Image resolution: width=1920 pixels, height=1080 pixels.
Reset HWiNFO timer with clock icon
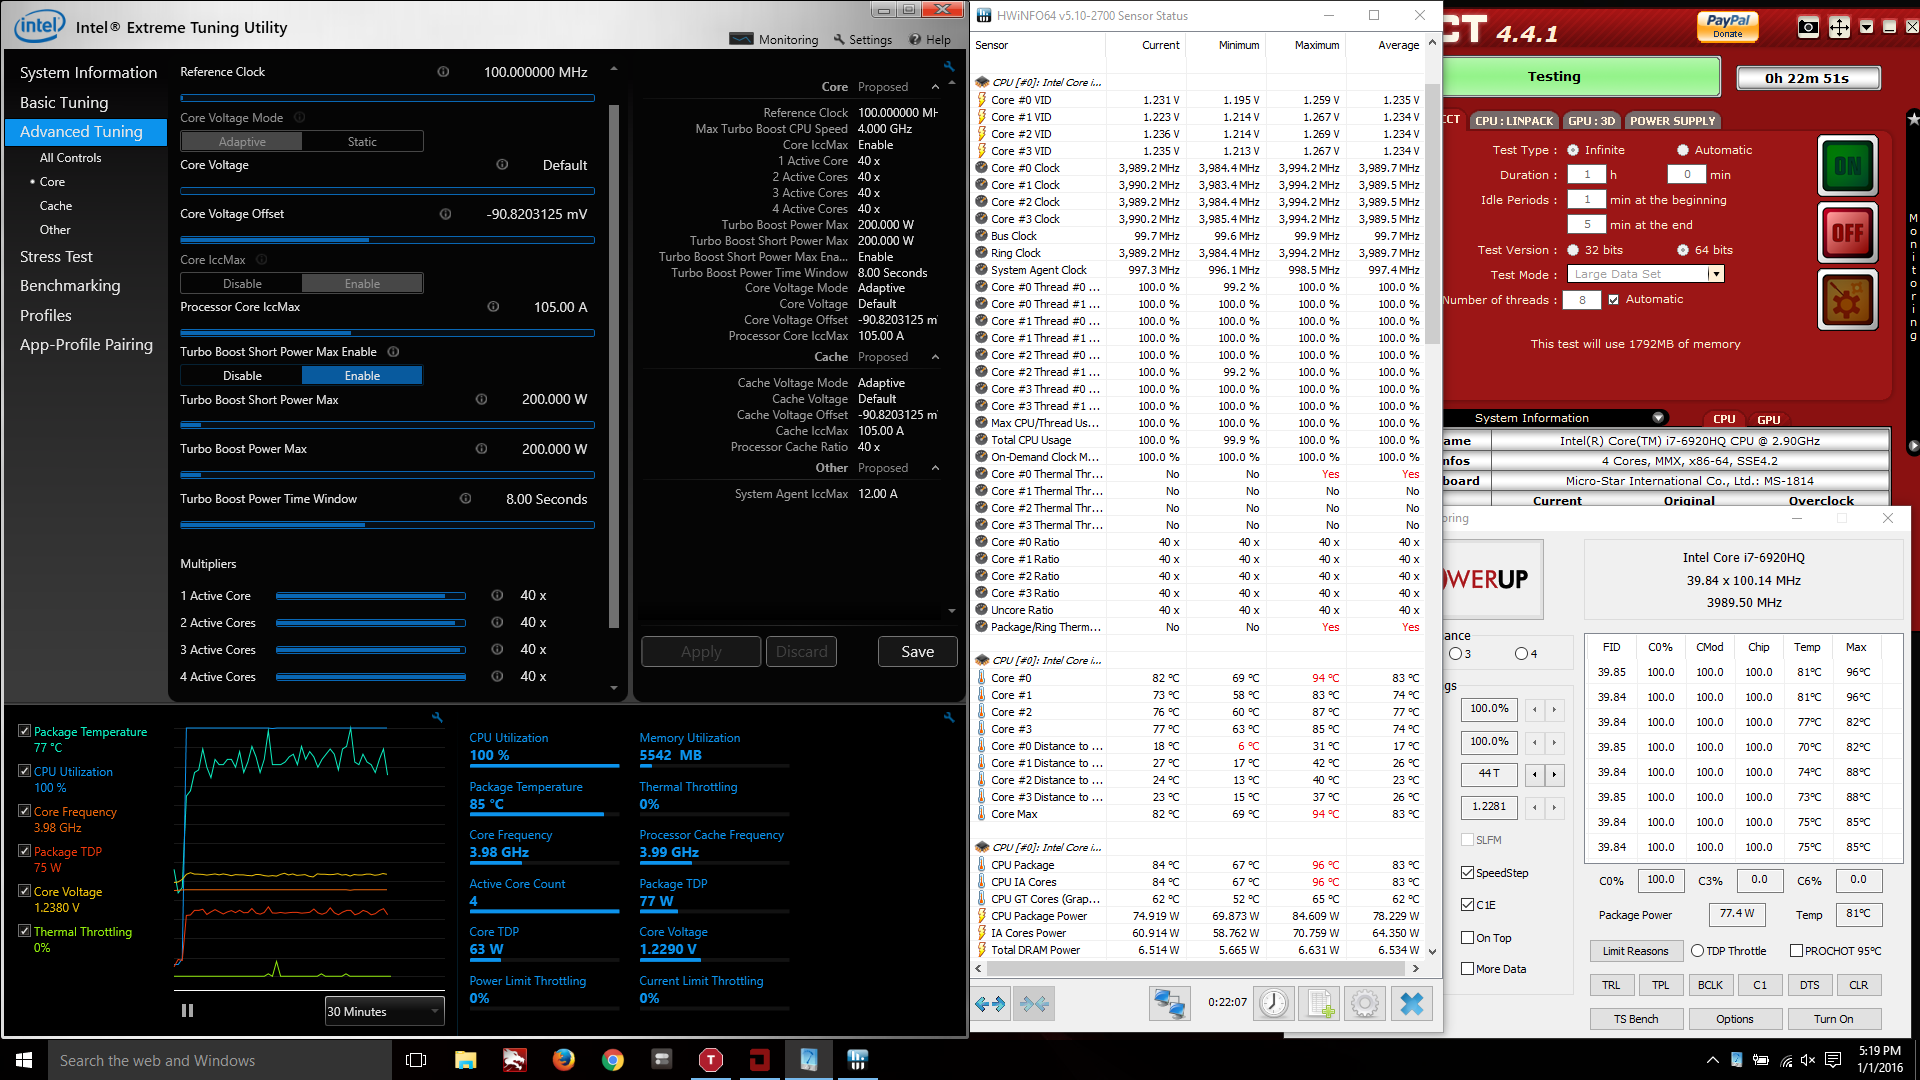click(1273, 1003)
